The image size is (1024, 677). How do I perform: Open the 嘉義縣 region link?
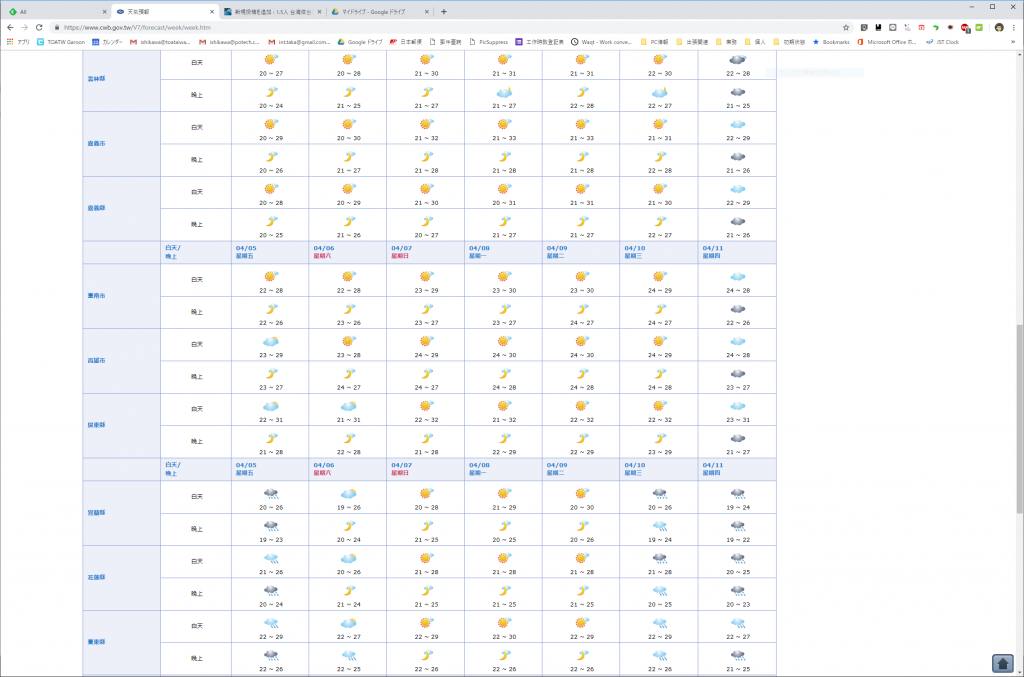(x=97, y=208)
